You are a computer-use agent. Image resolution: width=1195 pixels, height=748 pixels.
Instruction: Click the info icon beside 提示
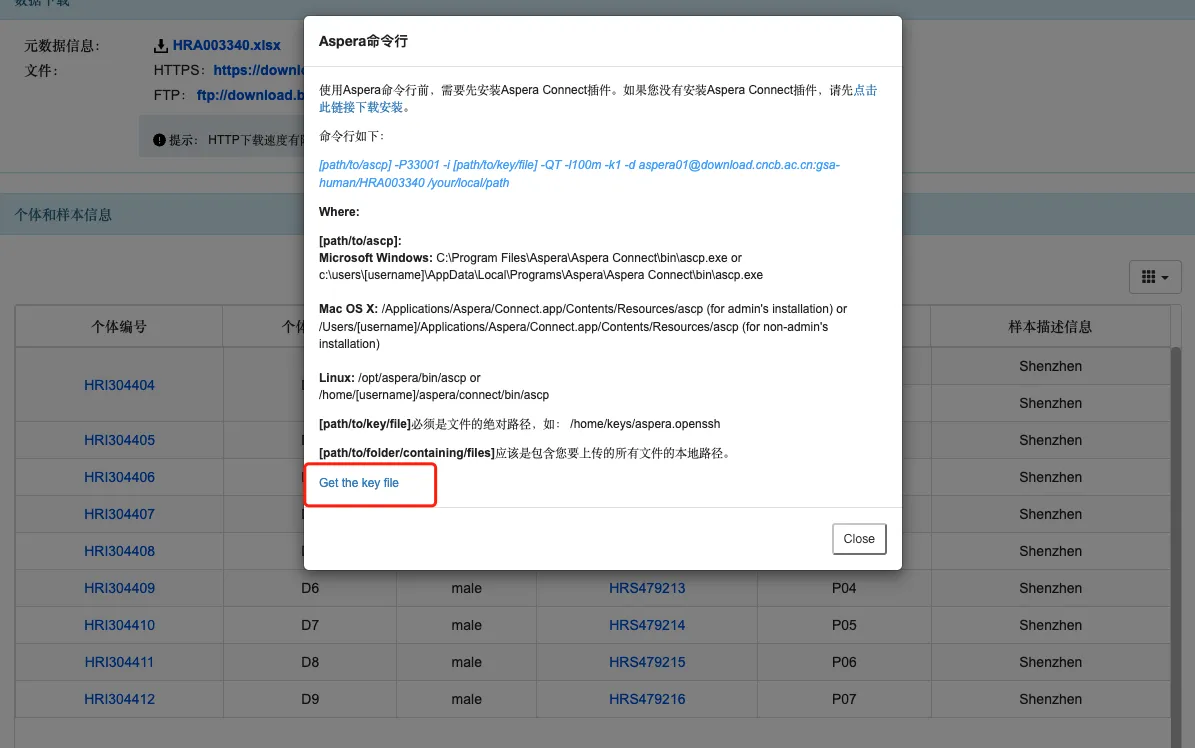[159, 140]
